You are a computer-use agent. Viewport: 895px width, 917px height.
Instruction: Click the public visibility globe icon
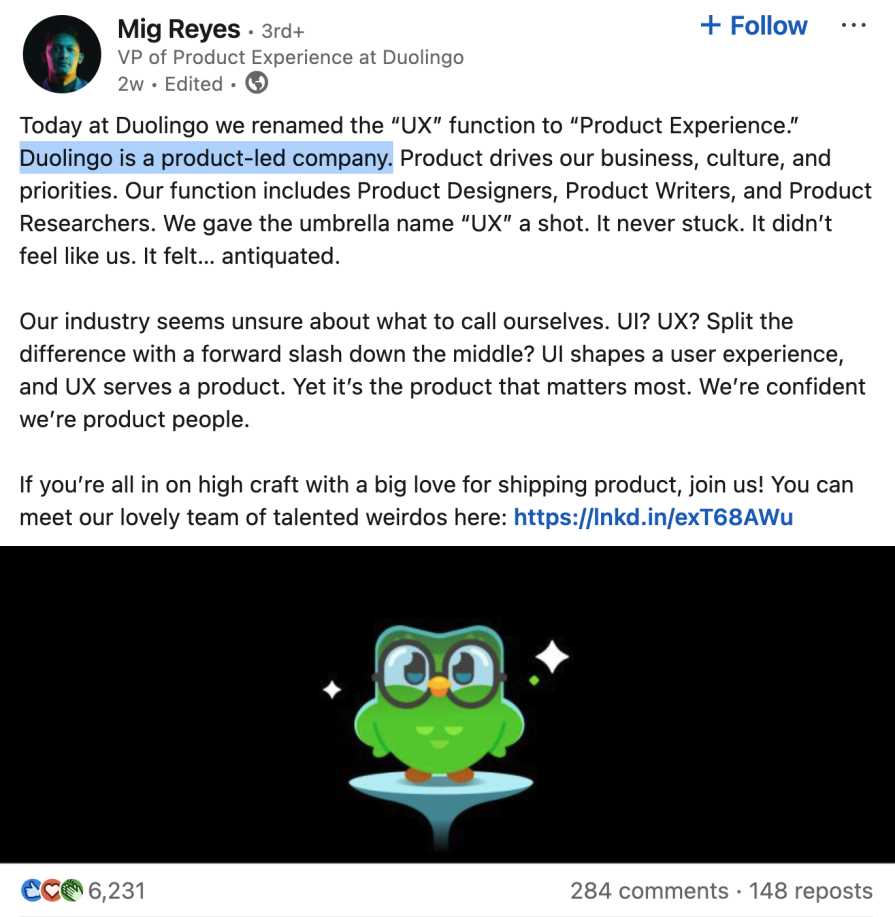(x=256, y=84)
